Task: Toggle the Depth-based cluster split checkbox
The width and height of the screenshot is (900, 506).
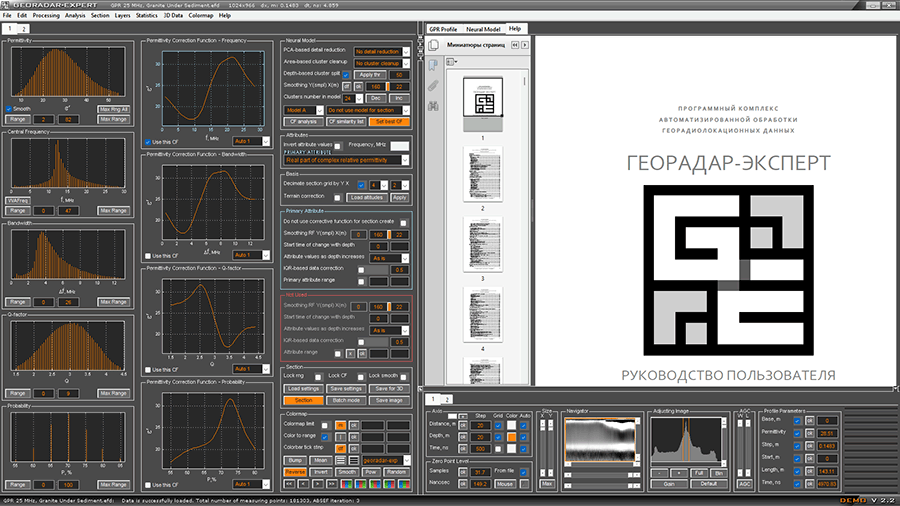Action: [x=346, y=75]
